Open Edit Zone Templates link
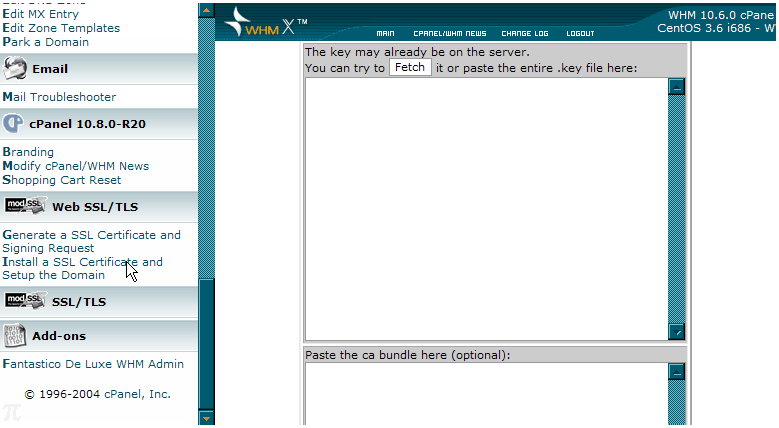This screenshot has height=428, width=779. [61, 28]
